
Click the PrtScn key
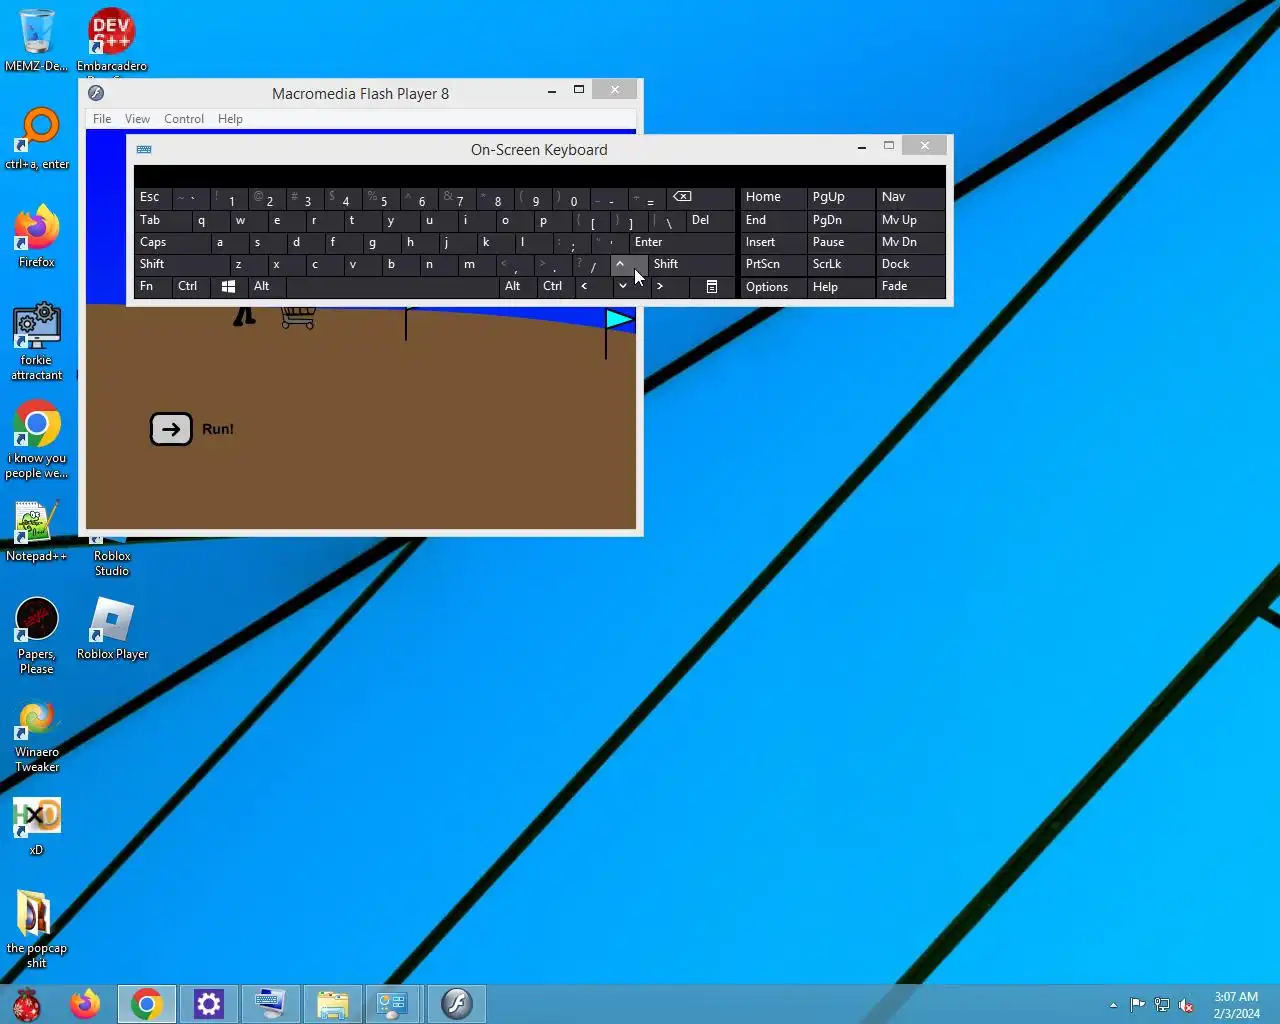772,265
